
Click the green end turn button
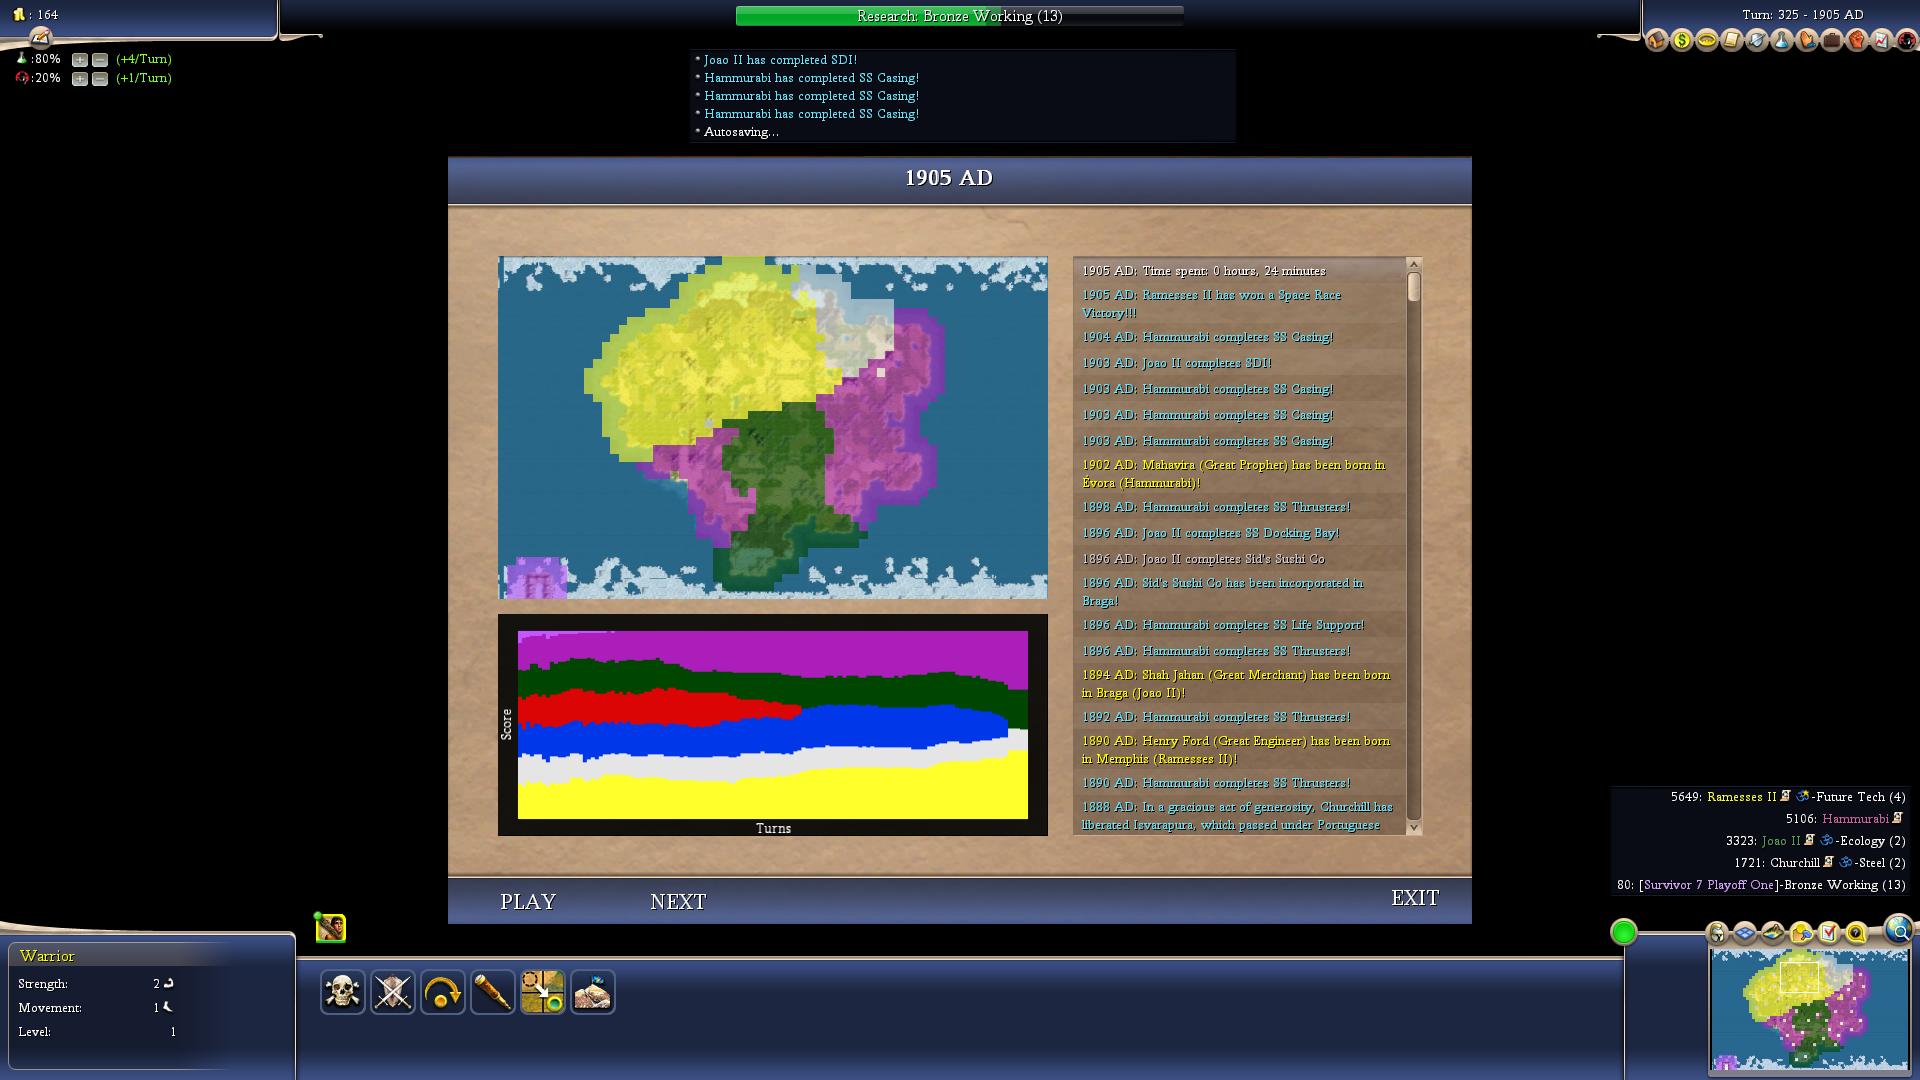1624,932
